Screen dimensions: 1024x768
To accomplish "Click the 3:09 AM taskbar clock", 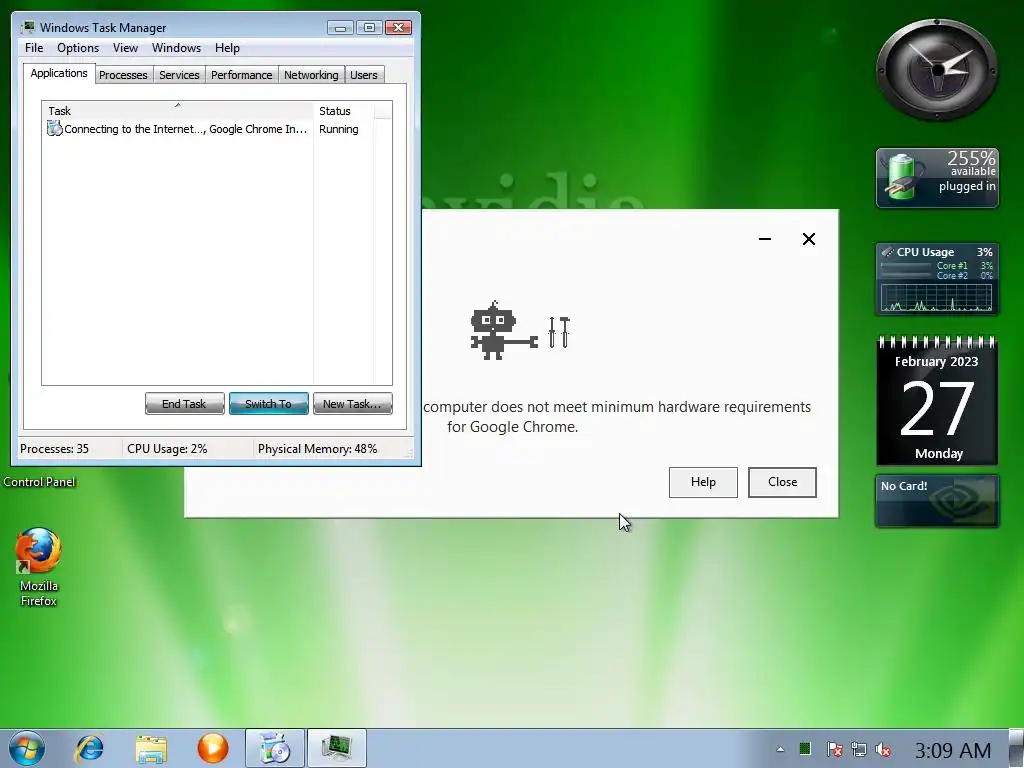I will (x=952, y=750).
